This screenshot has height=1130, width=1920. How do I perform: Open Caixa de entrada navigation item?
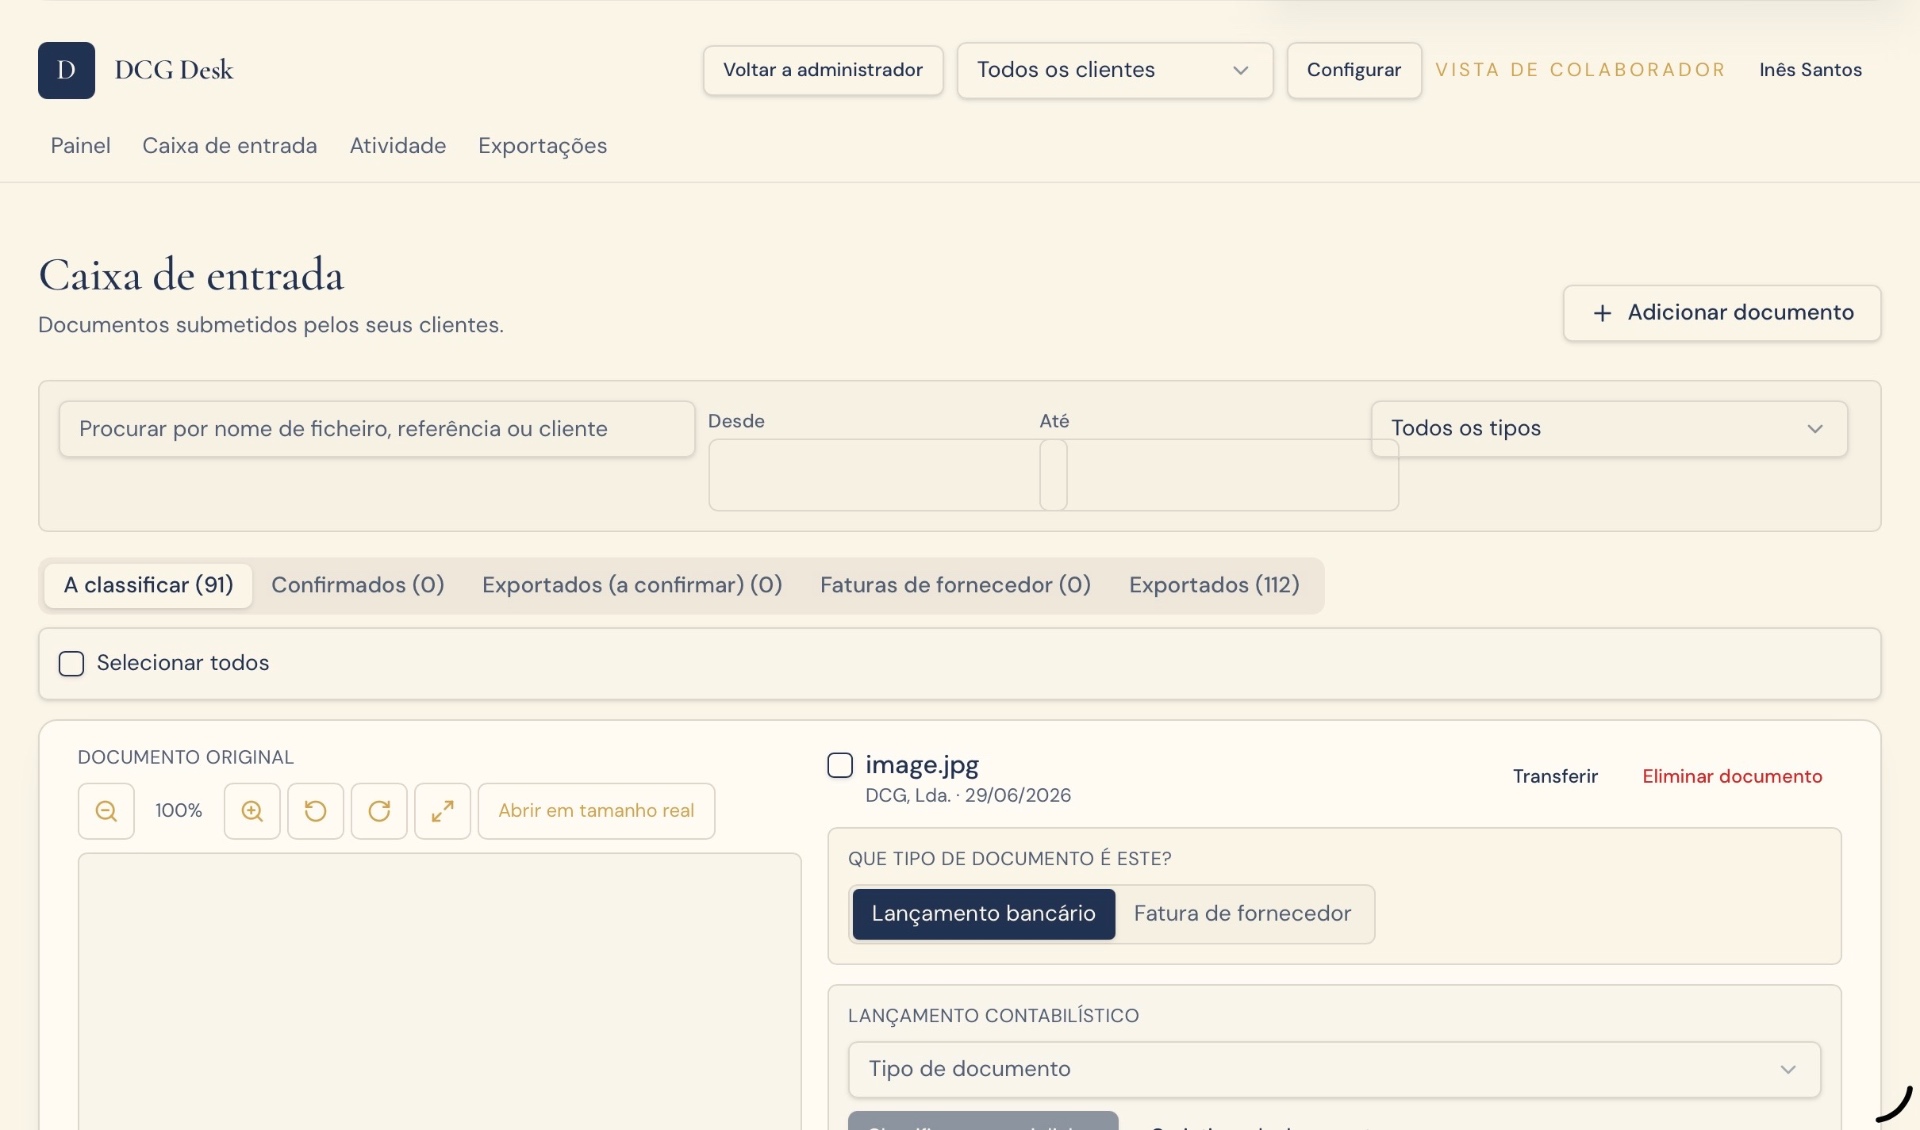point(229,146)
